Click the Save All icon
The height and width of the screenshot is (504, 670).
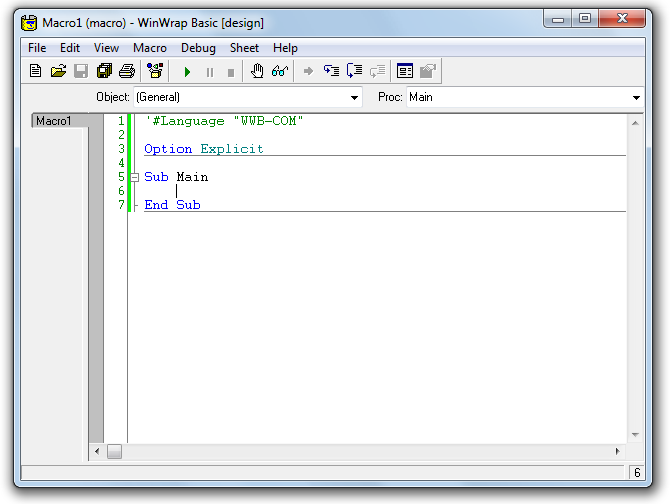tap(104, 71)
